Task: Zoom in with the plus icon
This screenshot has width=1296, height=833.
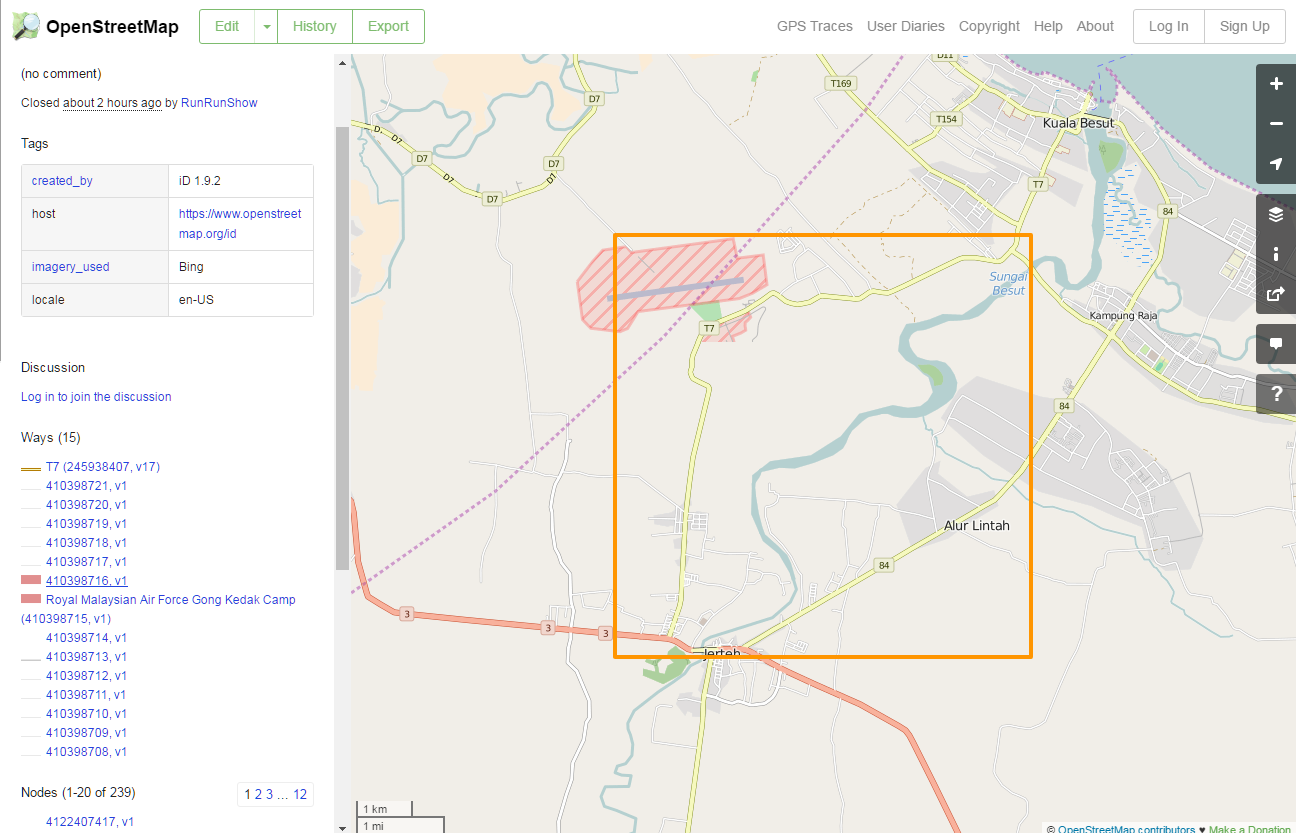Action: 1276,84
